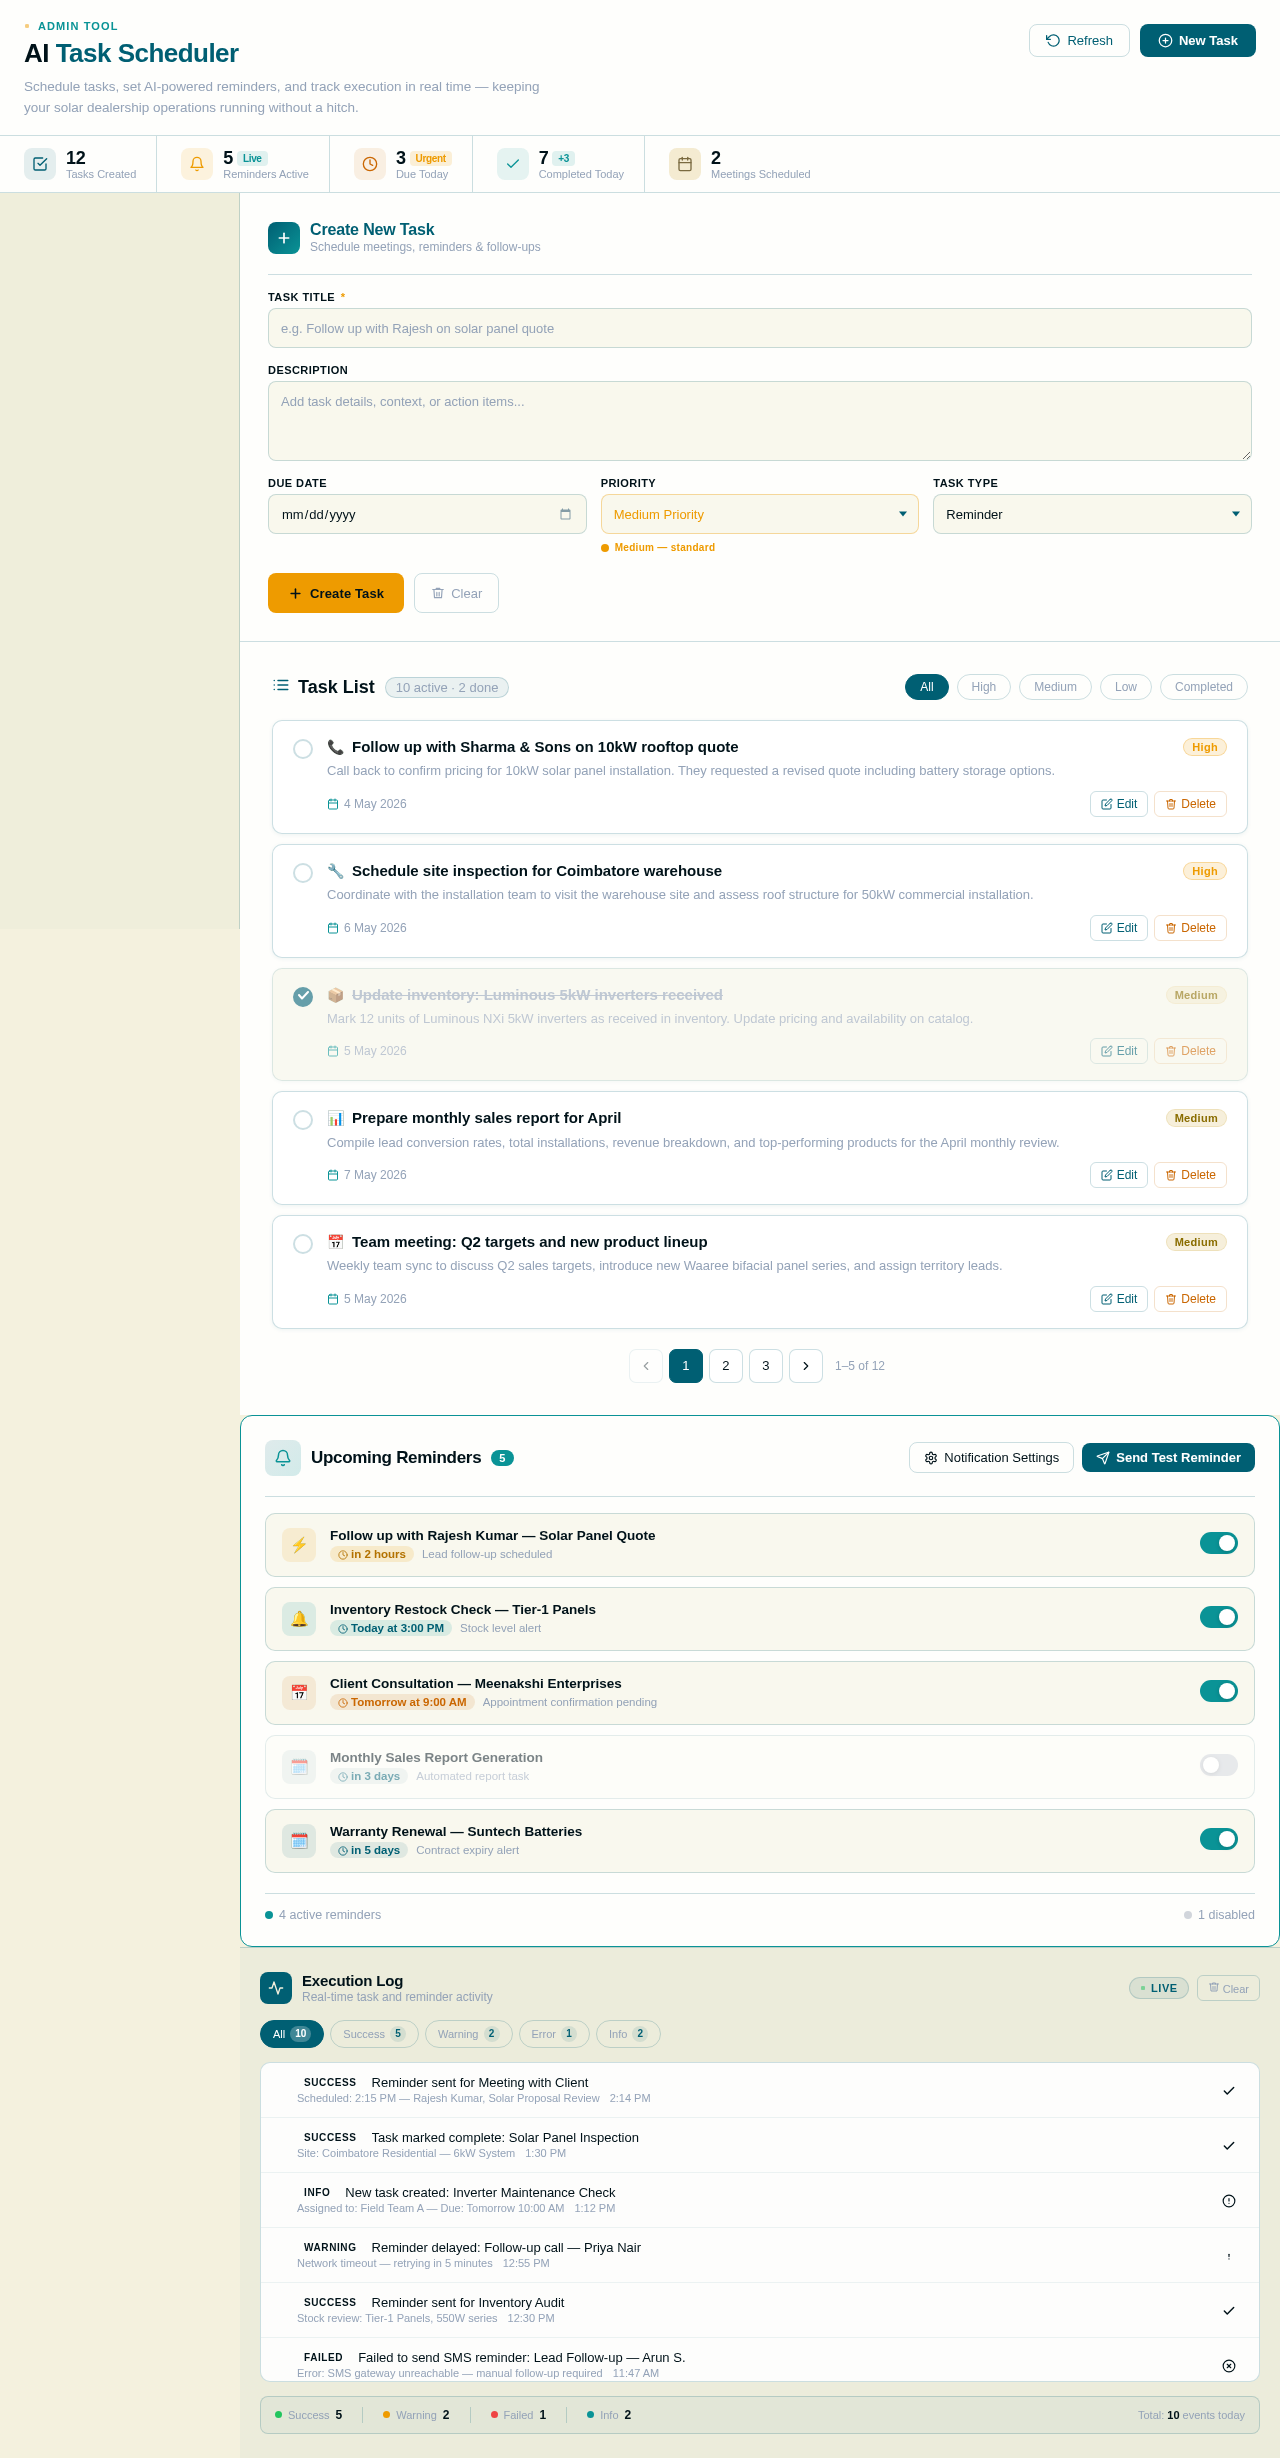Image resolution: width=1280 pixels, height=2458 pixels.
Task: Click the Task Title input field
Action: [x=760, y=328]
